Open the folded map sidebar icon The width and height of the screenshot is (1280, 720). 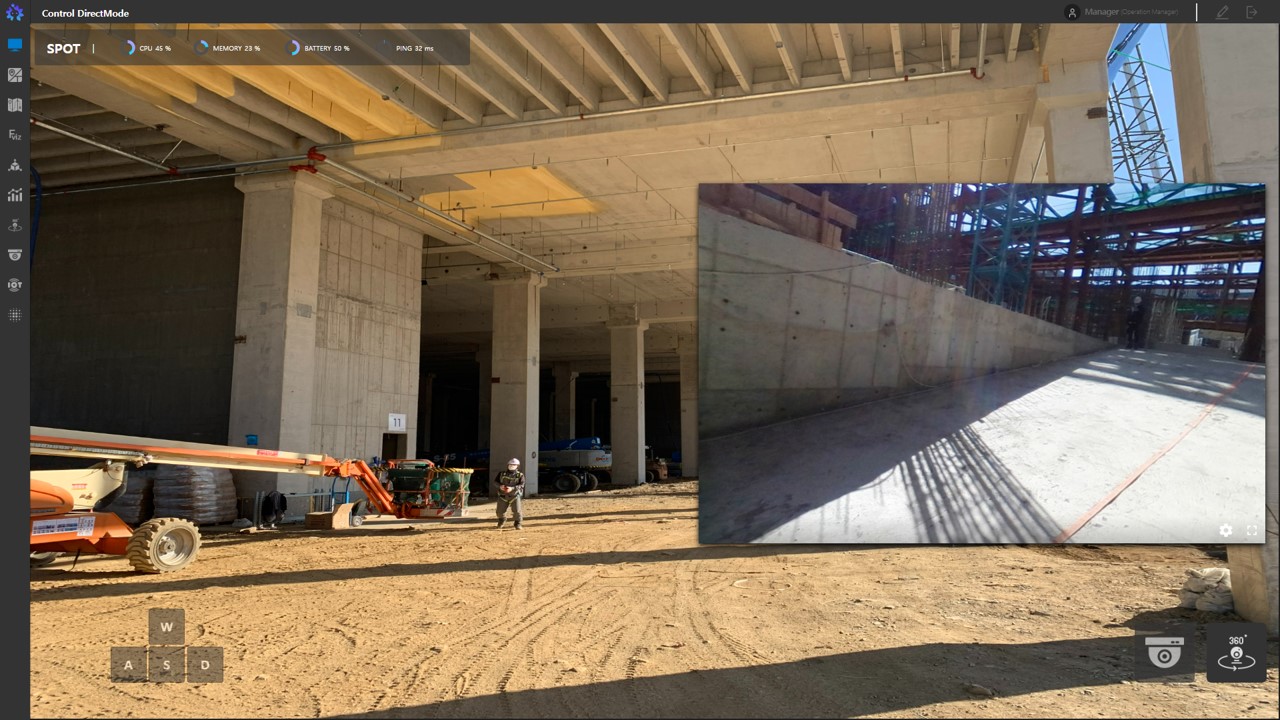tap(14, 105)
